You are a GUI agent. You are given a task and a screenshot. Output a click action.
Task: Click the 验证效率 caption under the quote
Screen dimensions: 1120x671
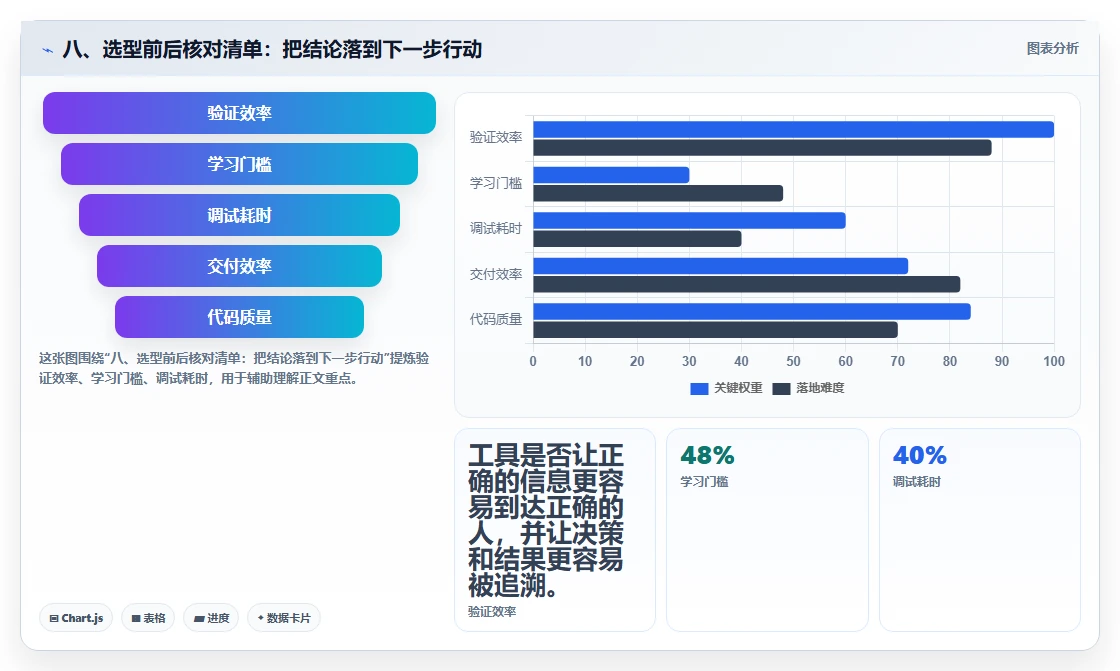pos(492,612)
